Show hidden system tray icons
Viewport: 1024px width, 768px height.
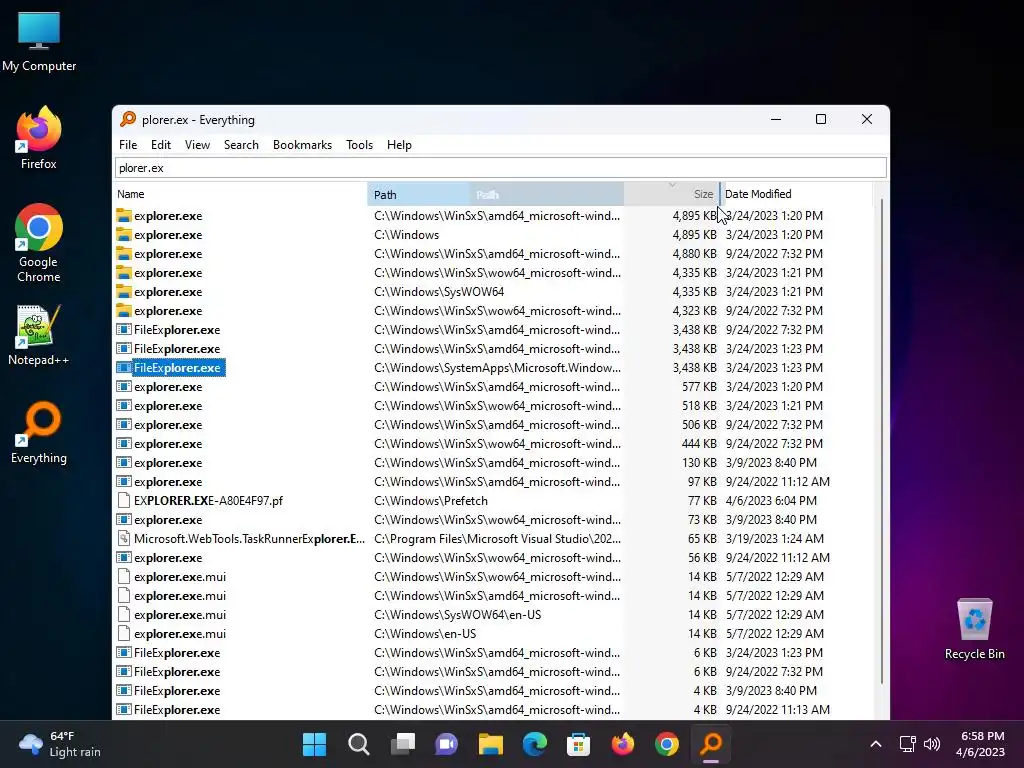pyautogui.click(x=876, y=744)
